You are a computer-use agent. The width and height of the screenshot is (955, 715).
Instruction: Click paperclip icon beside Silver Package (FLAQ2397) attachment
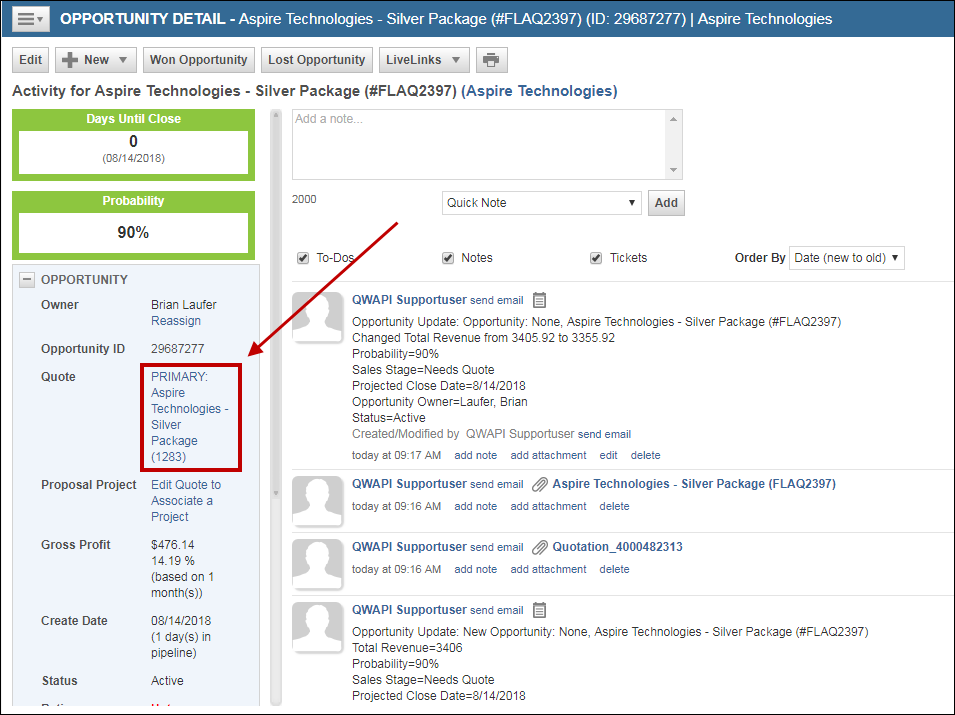point(540,484)
